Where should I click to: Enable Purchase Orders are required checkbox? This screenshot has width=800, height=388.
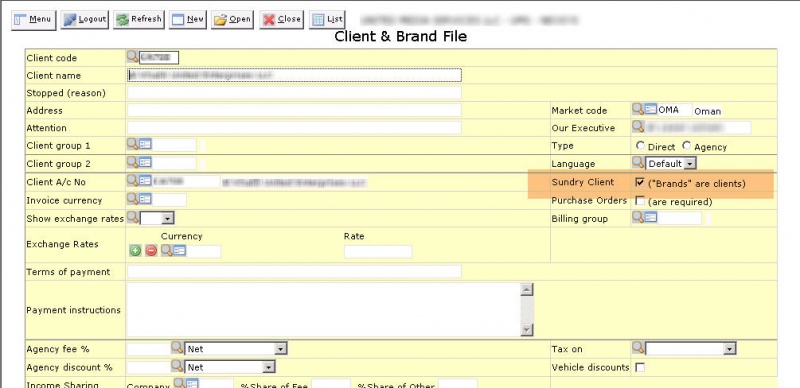(x=640, y=201)
